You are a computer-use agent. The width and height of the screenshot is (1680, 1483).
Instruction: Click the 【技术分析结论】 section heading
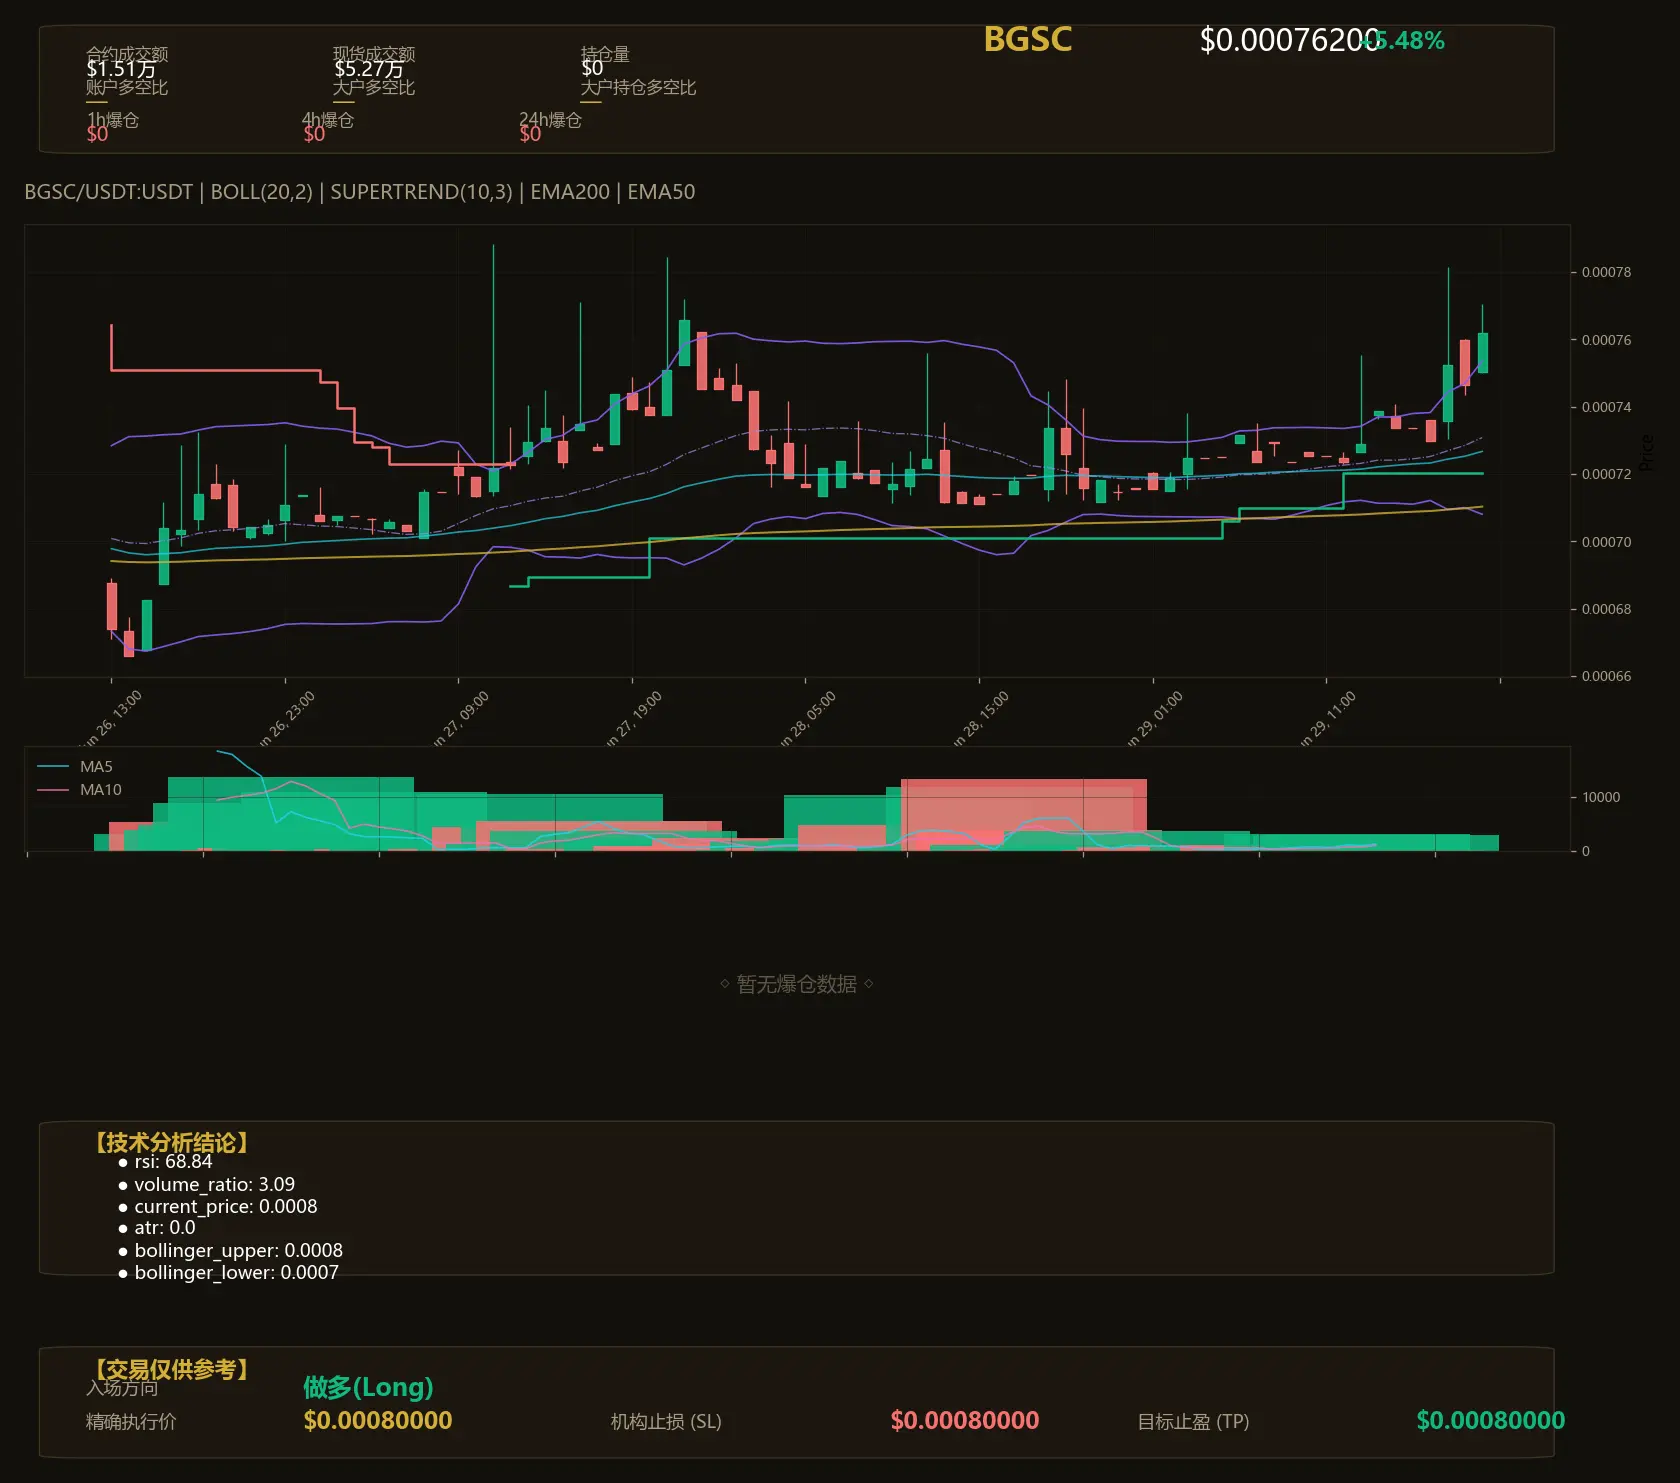171,1143
